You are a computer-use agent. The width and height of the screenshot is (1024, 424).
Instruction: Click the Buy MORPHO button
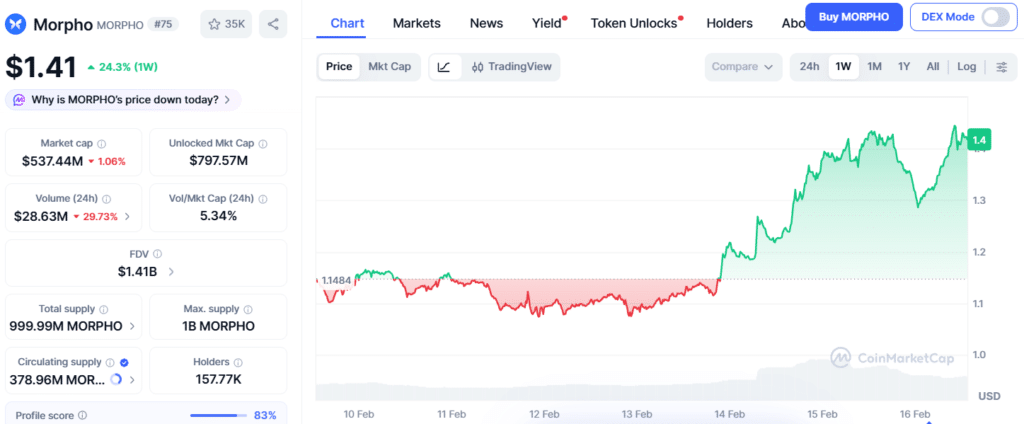pyautogui.click(x=854, y=17)
